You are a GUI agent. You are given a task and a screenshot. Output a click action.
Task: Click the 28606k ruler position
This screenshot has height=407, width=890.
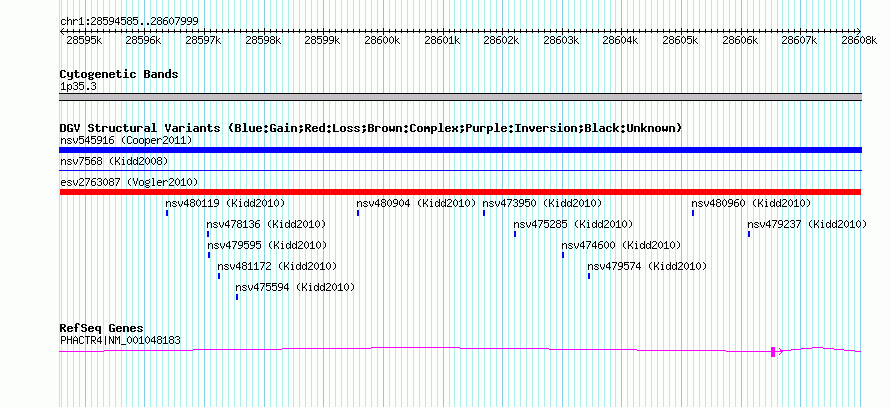[740, 40]
